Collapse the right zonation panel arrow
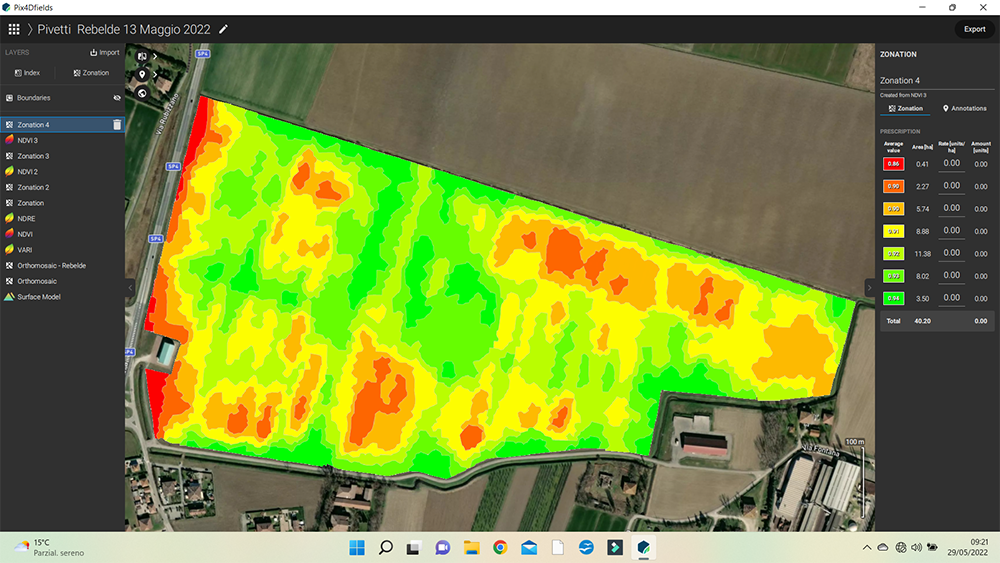 point(869,287)
